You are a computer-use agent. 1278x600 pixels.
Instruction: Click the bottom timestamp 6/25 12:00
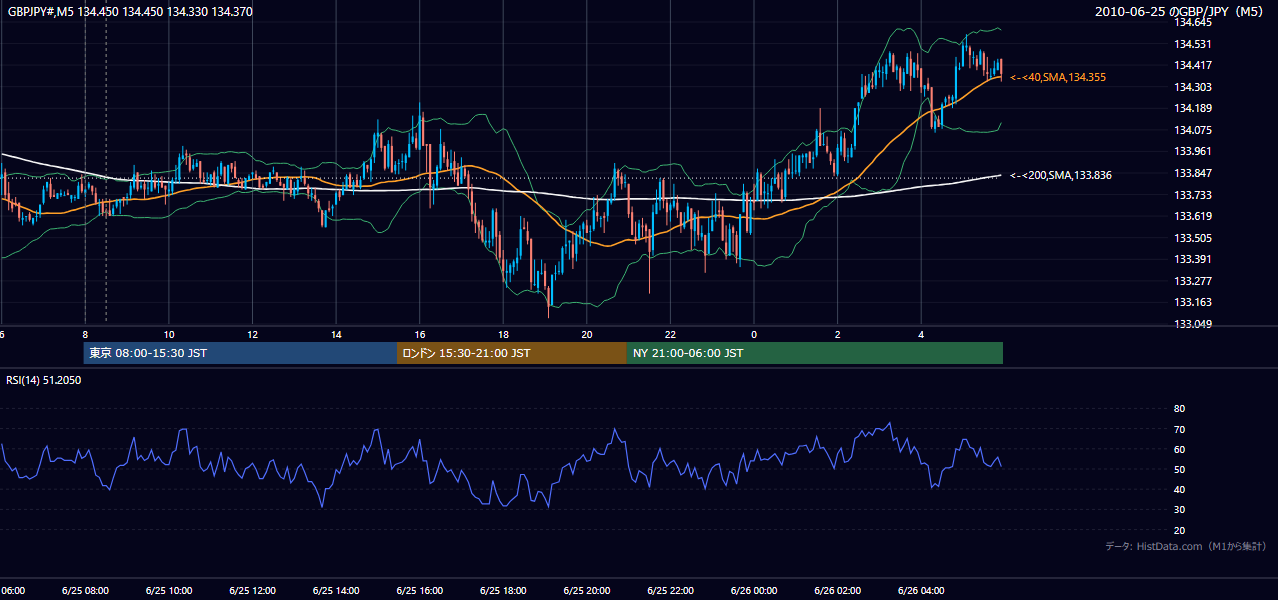pos(252,591)
